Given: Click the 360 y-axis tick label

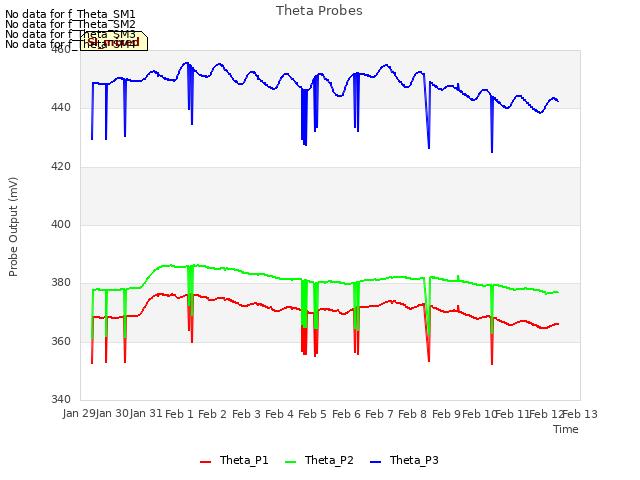Looking at the screenshot, I should [61, 341].
